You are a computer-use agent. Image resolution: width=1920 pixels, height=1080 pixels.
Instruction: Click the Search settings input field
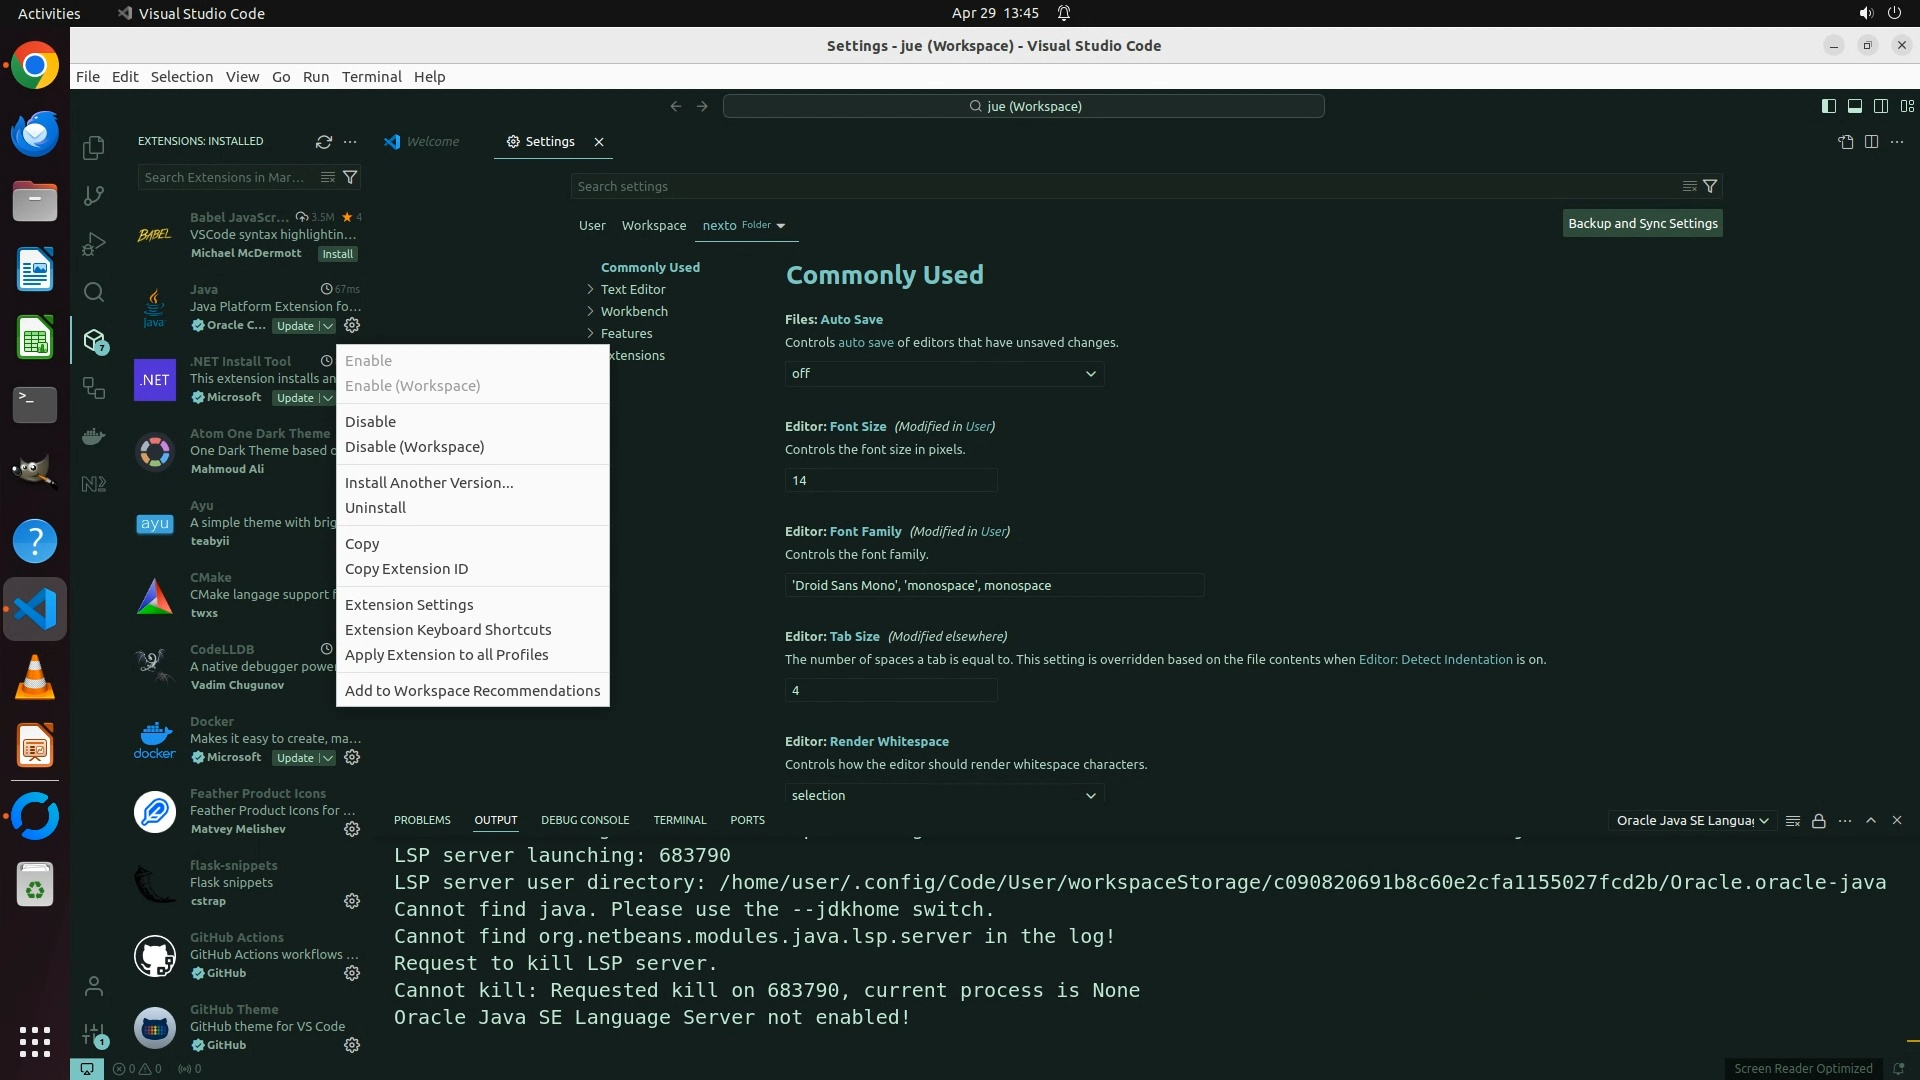[1120, 187]
